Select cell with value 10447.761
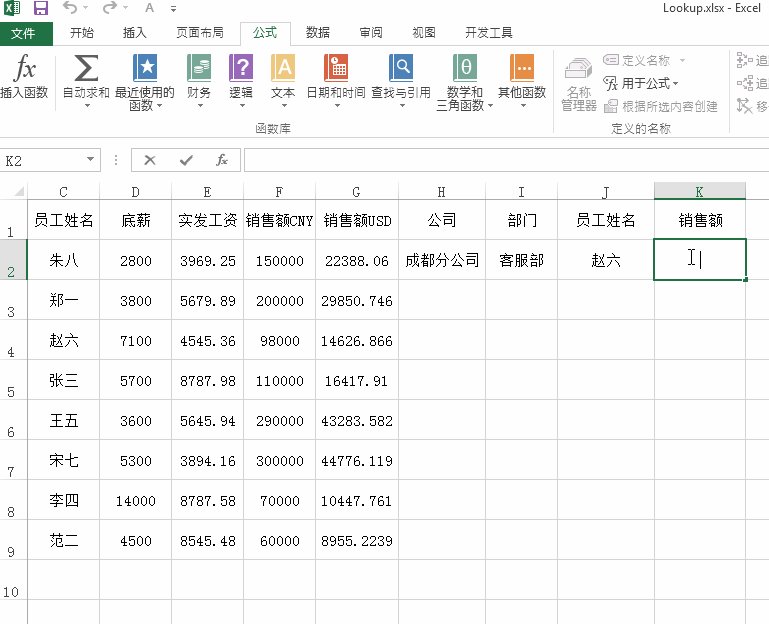The width and height of the screenshot is (769, 624). [x=357, y=500]
